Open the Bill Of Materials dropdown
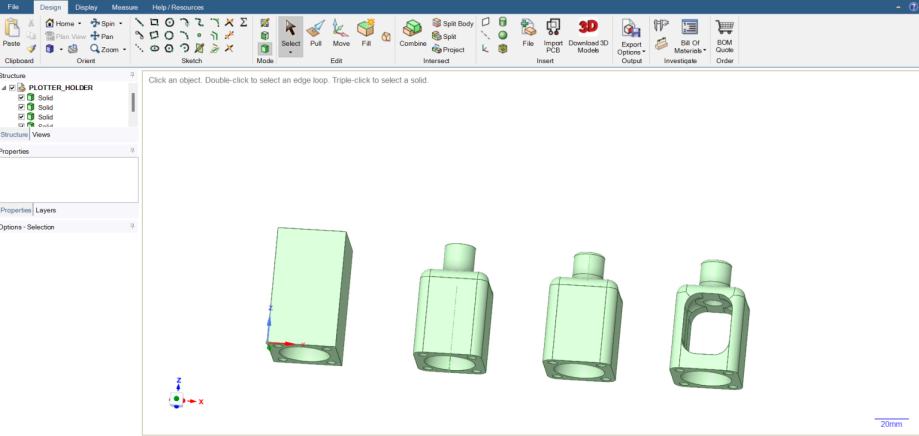919x436 pixels. pyautogui.click(x=690, y=36)
